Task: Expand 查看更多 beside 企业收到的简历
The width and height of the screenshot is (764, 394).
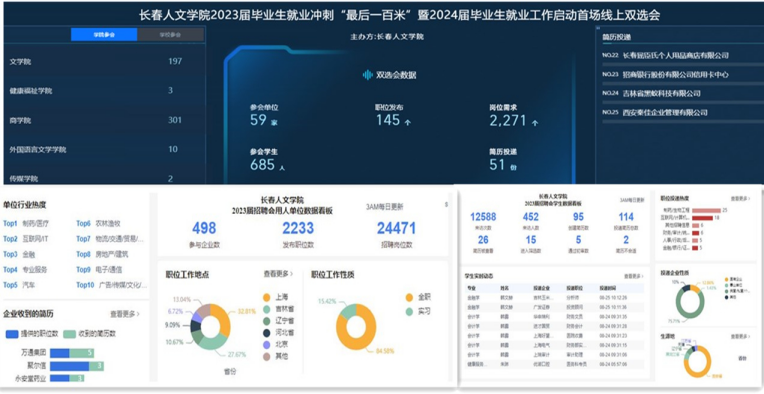Action: pyautogui.click(x=125, y=314)
